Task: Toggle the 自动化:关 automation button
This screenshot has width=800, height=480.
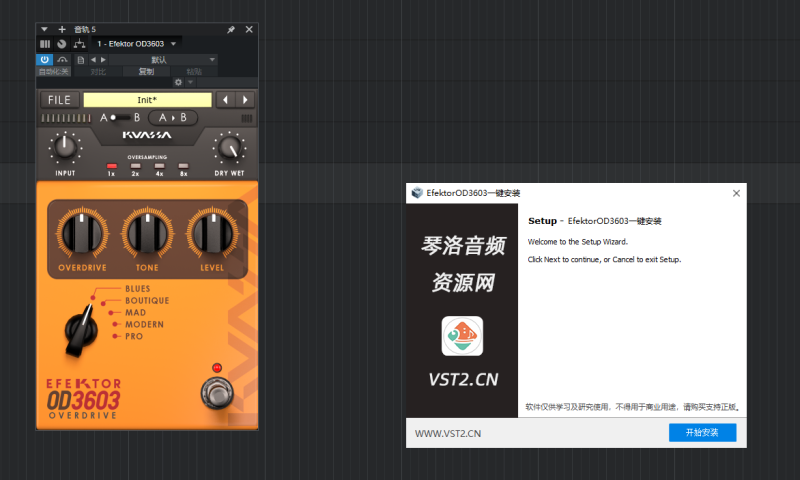Action: 54,71
